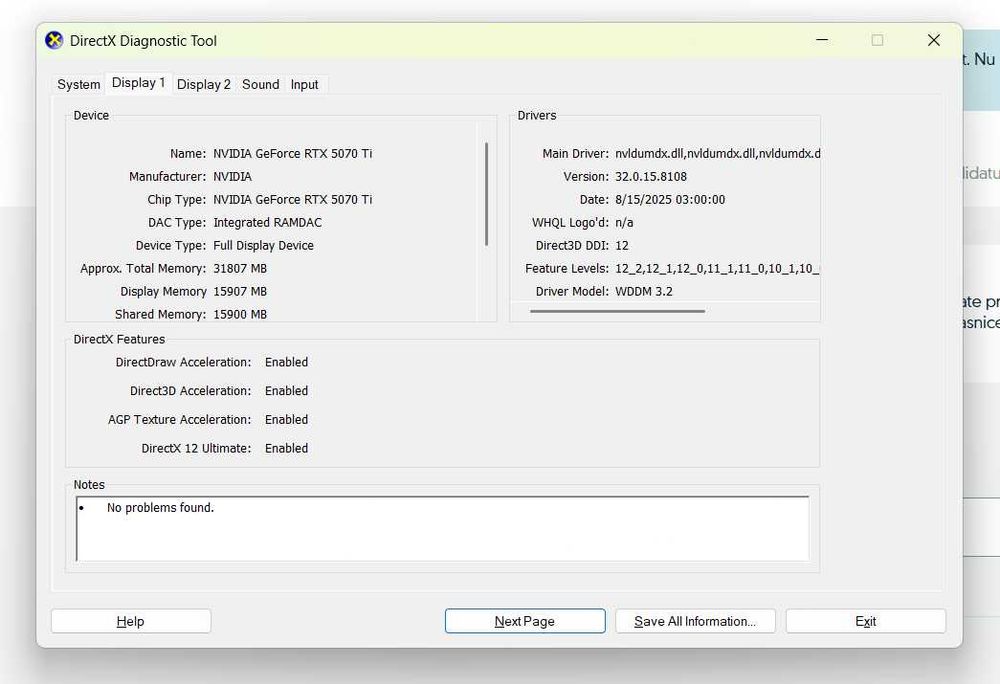The image size is (1000, 684).
Task: Click the 15900 MB shared memory value
Action: tap(240, 314)
